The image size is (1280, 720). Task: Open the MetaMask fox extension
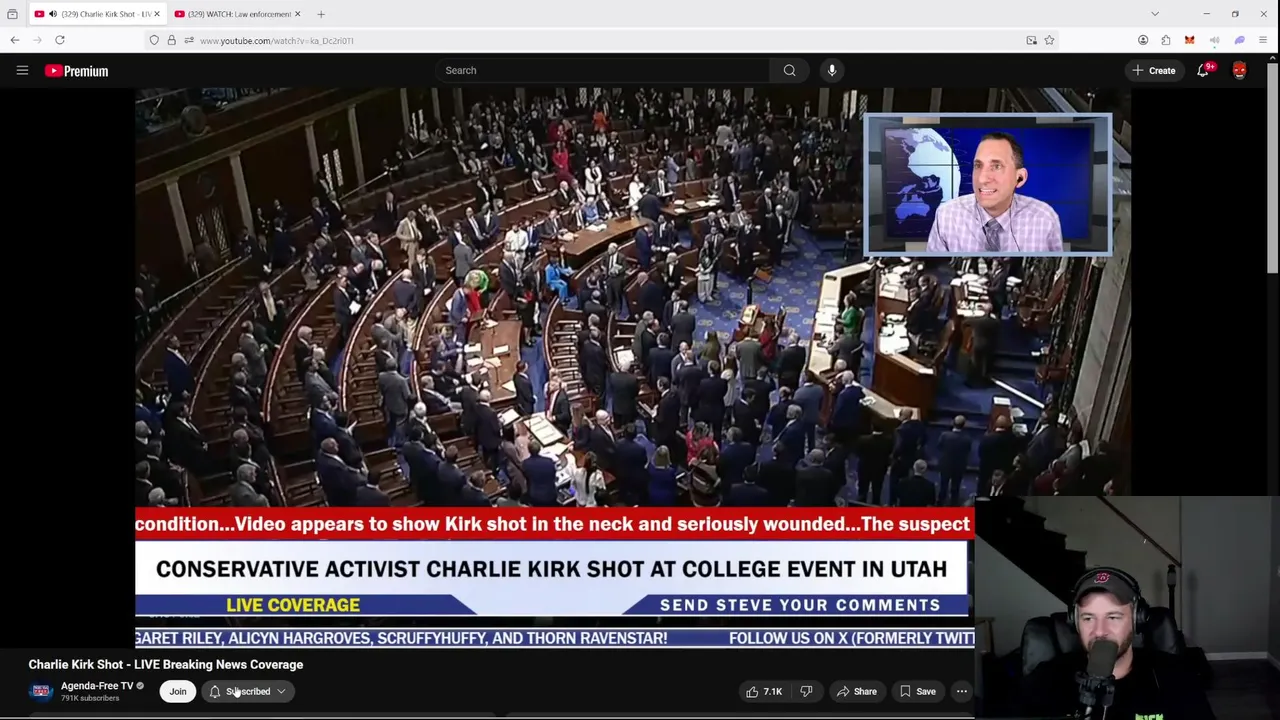[1190, 40]
